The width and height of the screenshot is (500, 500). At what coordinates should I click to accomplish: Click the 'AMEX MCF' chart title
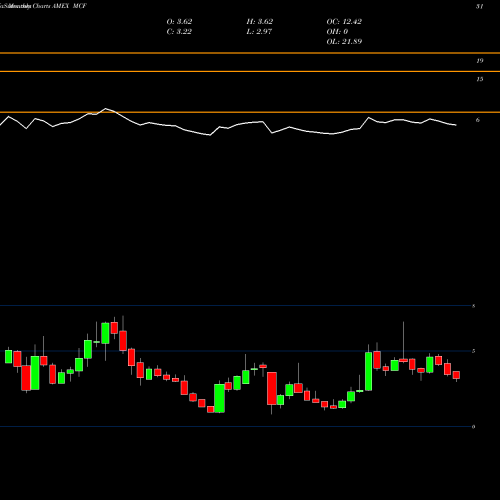(x=69, y=6)
